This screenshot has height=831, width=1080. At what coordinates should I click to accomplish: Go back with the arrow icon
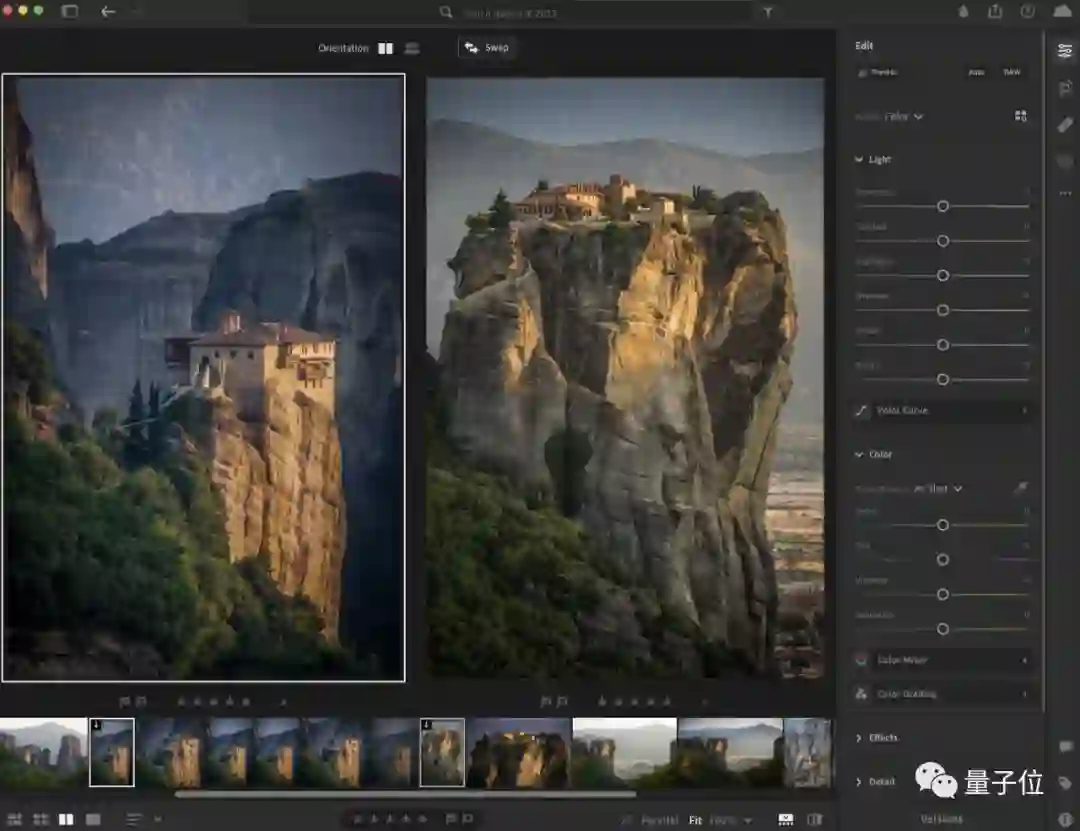tap(108, 12)
